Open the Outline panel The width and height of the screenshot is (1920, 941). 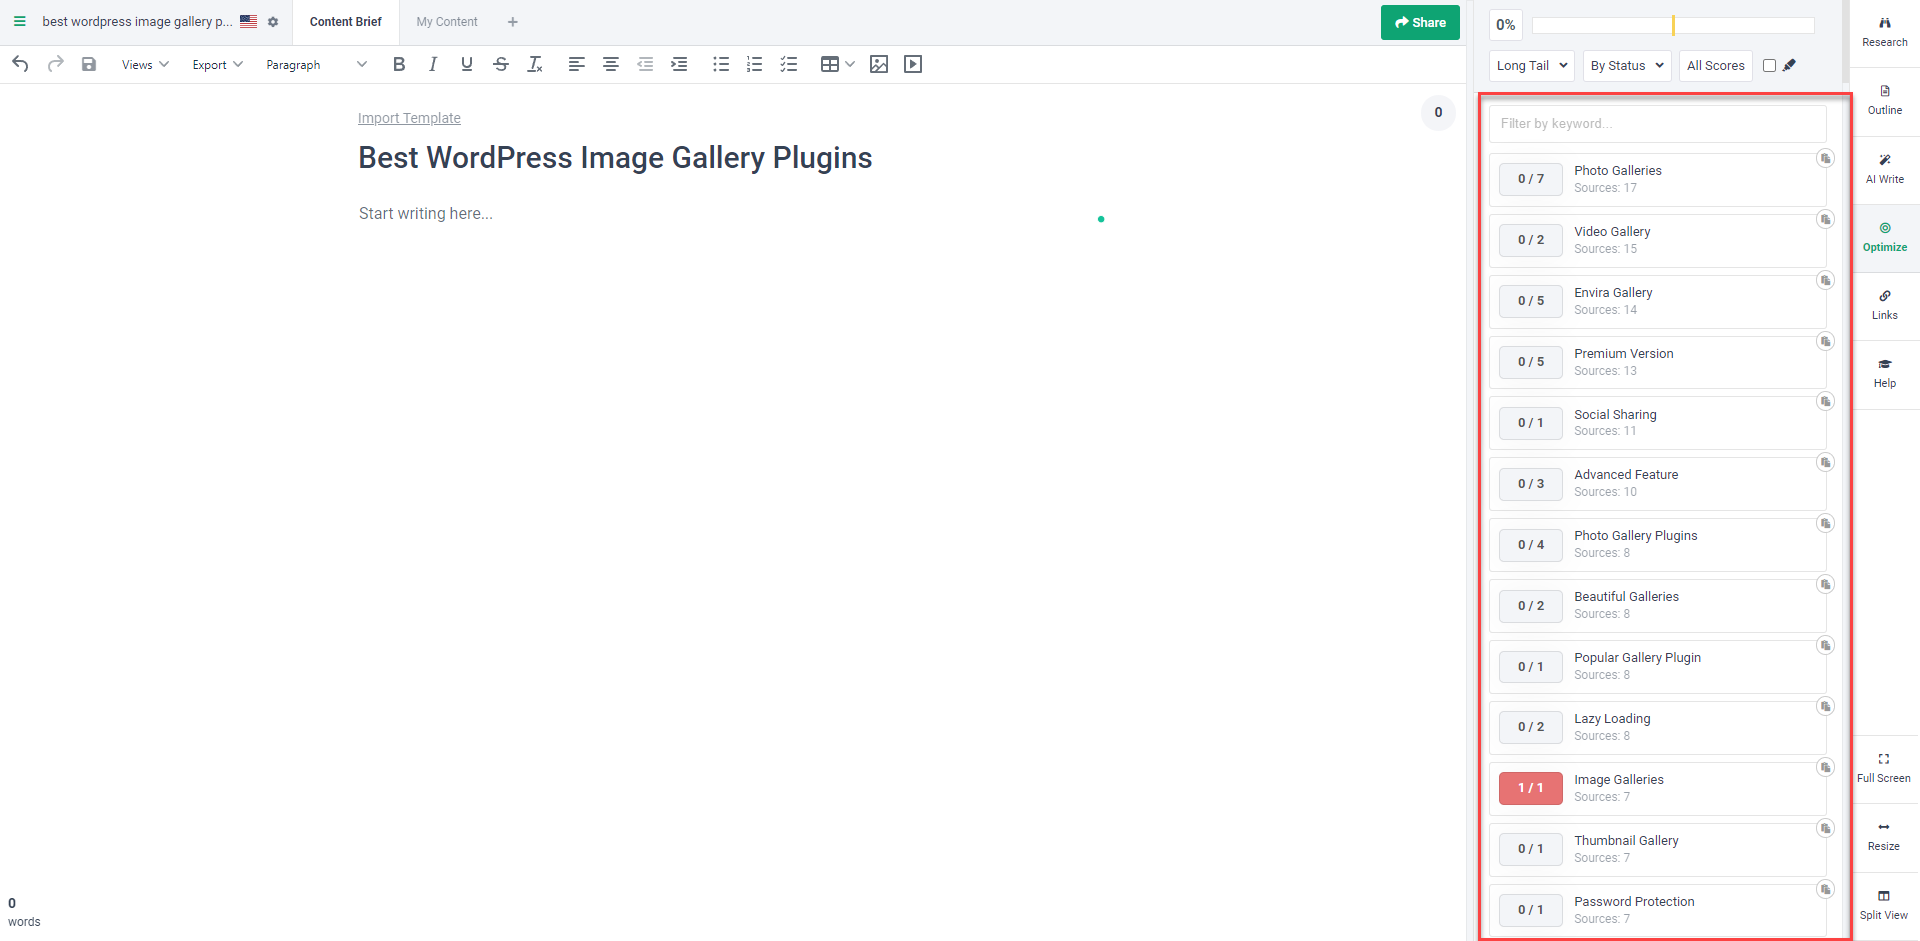click(x=1884, y=101)
